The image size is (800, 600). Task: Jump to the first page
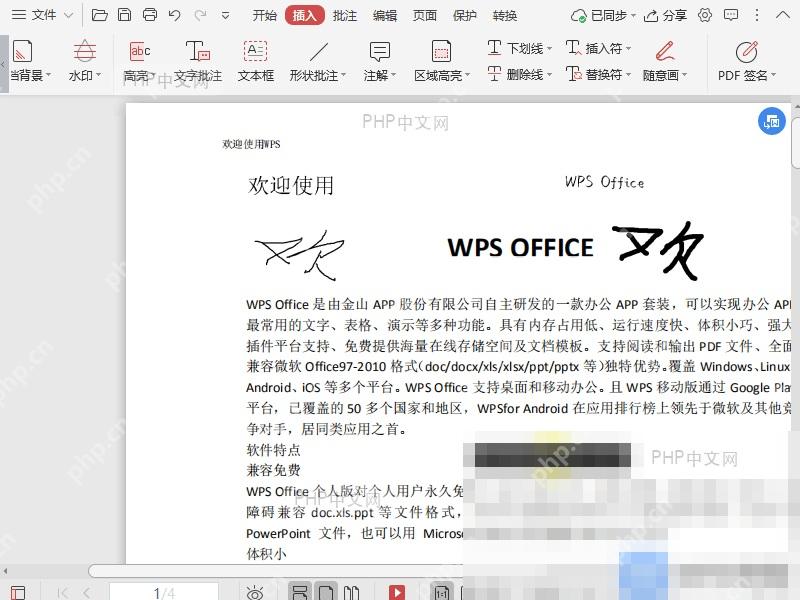(63, 593)
